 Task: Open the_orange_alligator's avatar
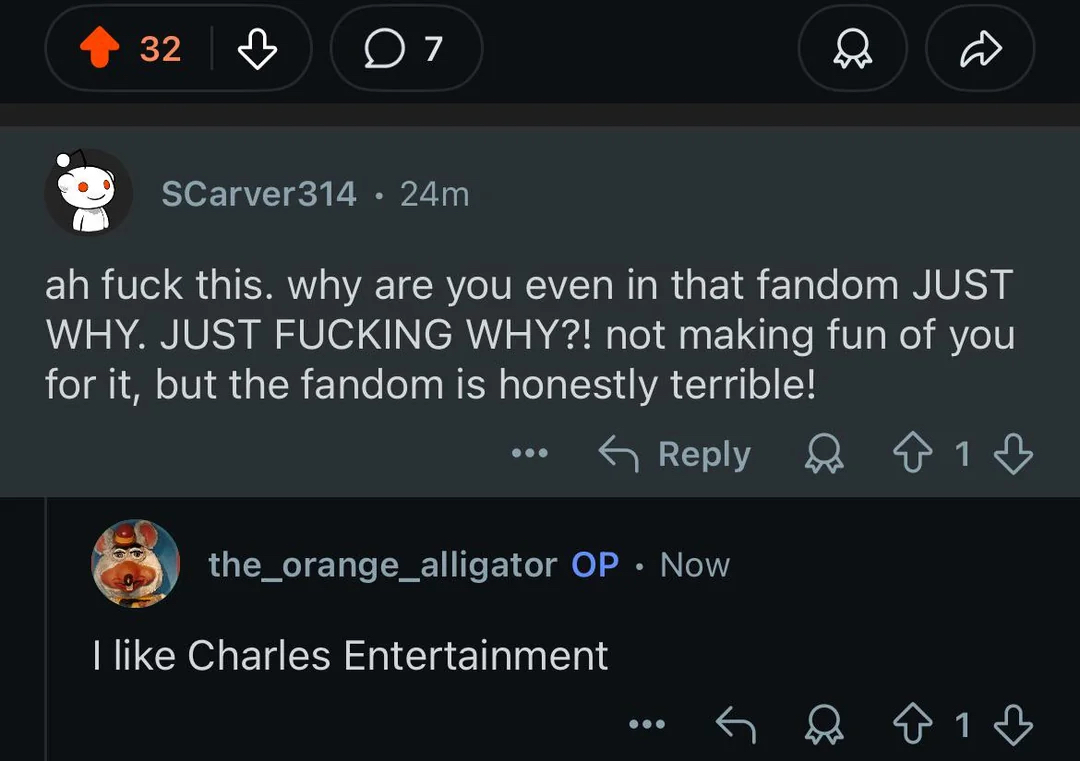pos(135,564)
